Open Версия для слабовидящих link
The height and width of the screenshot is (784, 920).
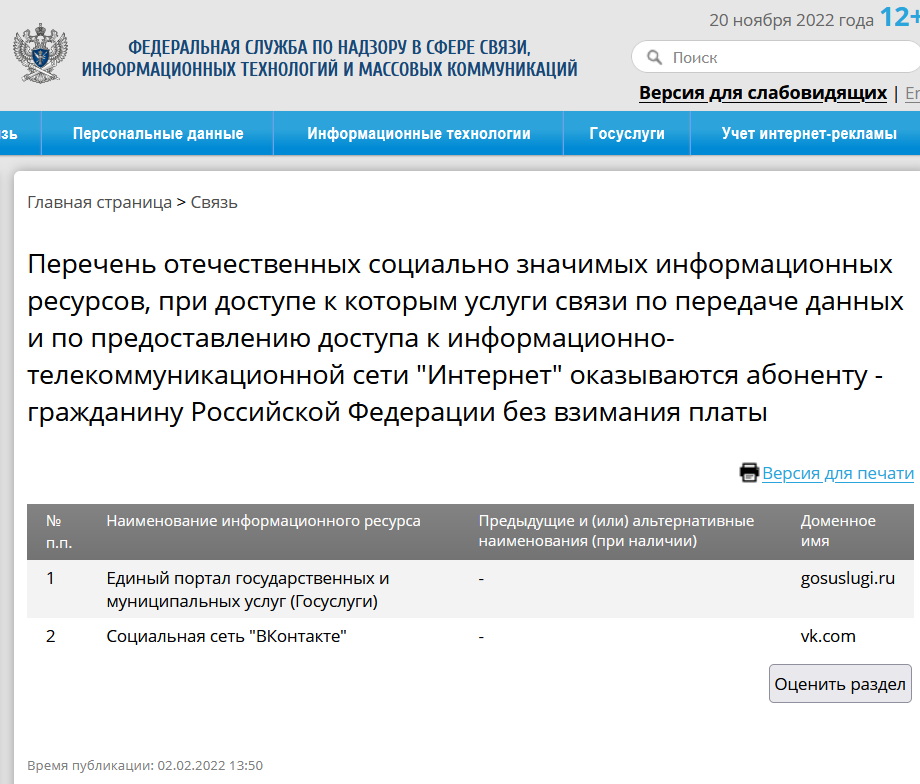[x=763, y=93]
